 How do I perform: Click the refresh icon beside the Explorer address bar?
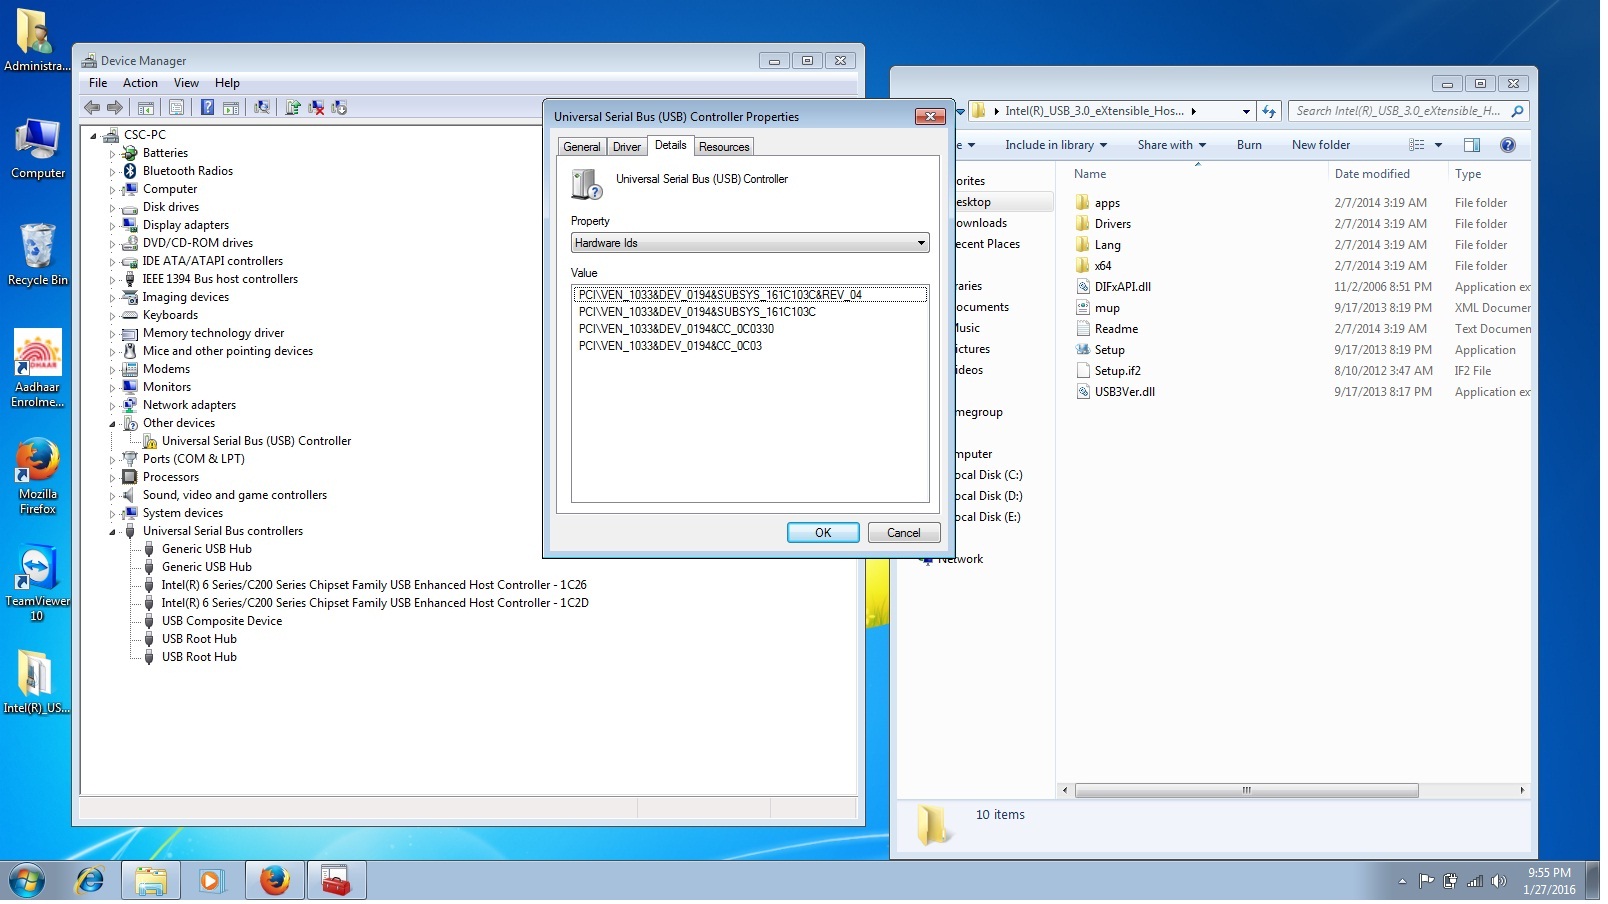(x=1269, y=112)
